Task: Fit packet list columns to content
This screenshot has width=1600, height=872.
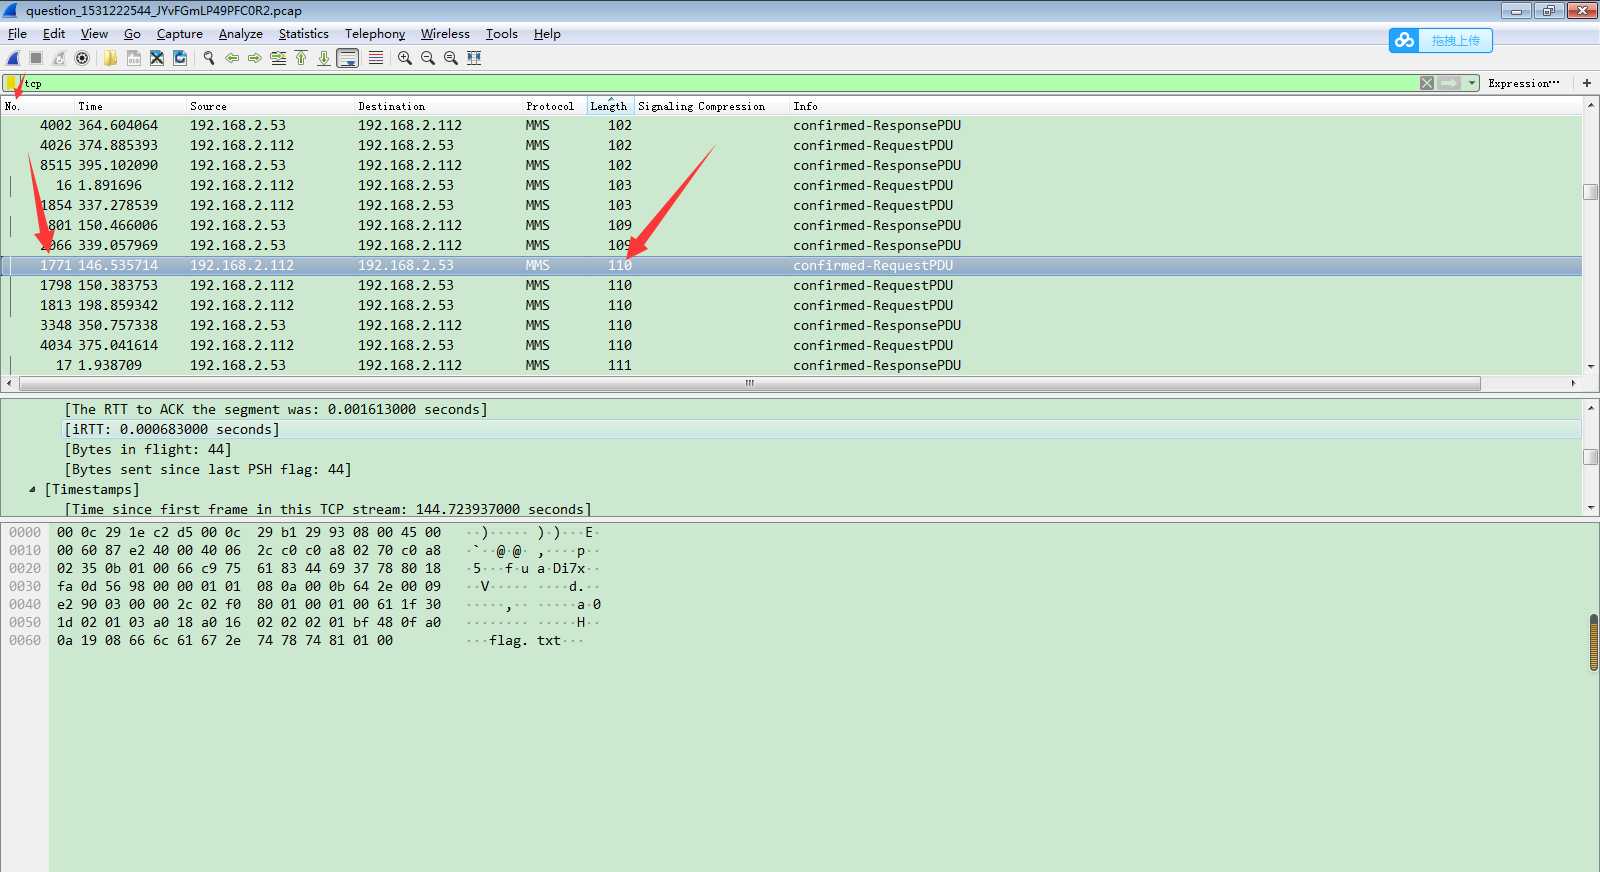Action: pos(474,58)
